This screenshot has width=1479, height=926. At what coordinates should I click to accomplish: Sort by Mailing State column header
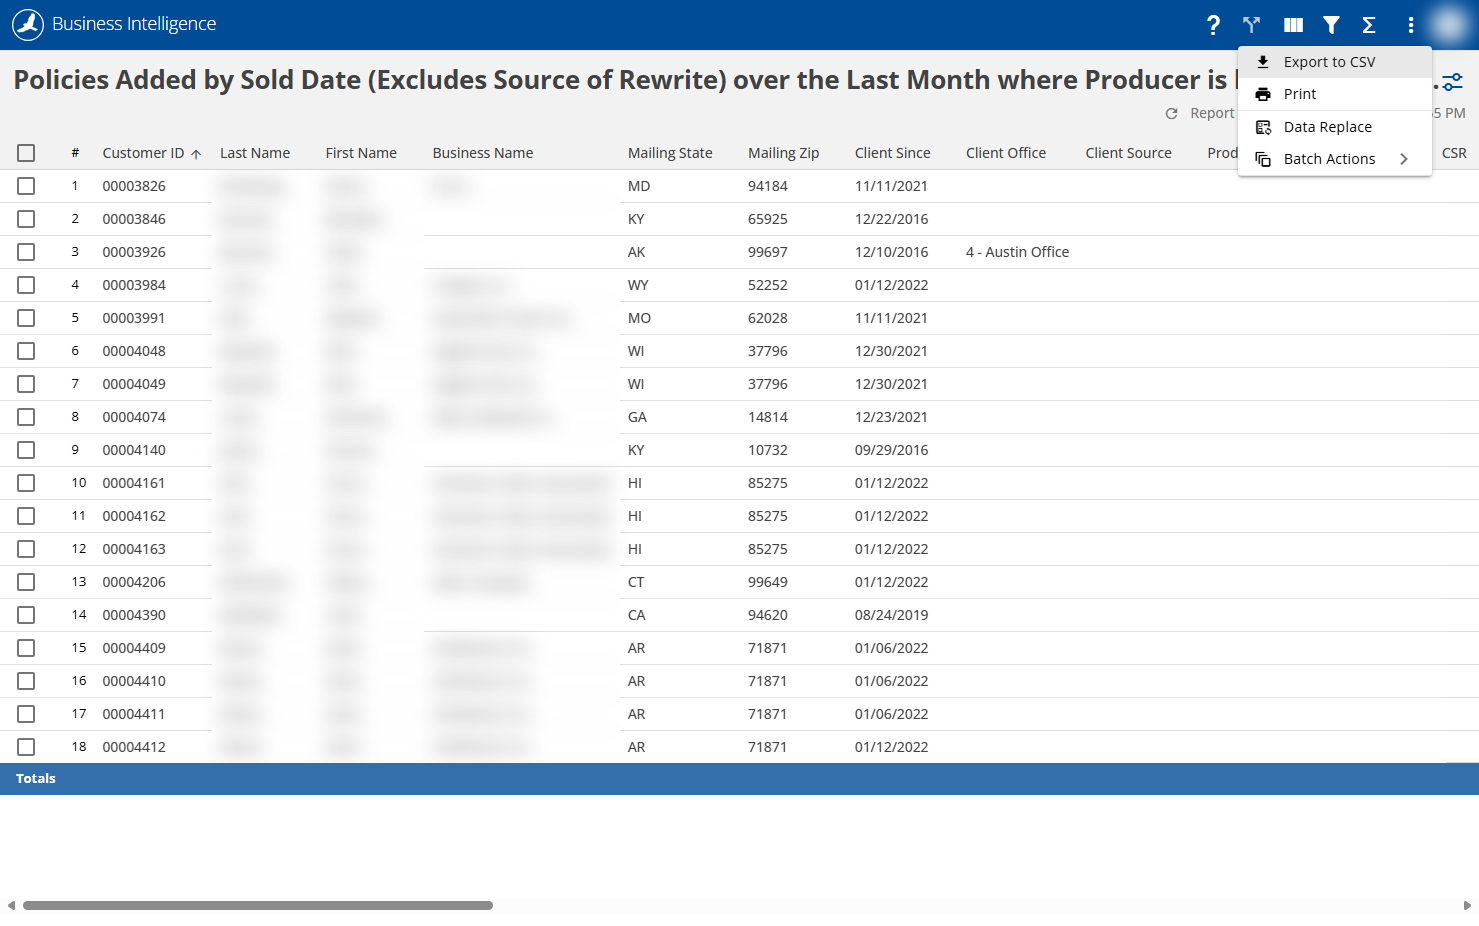[x=670, y=153]
